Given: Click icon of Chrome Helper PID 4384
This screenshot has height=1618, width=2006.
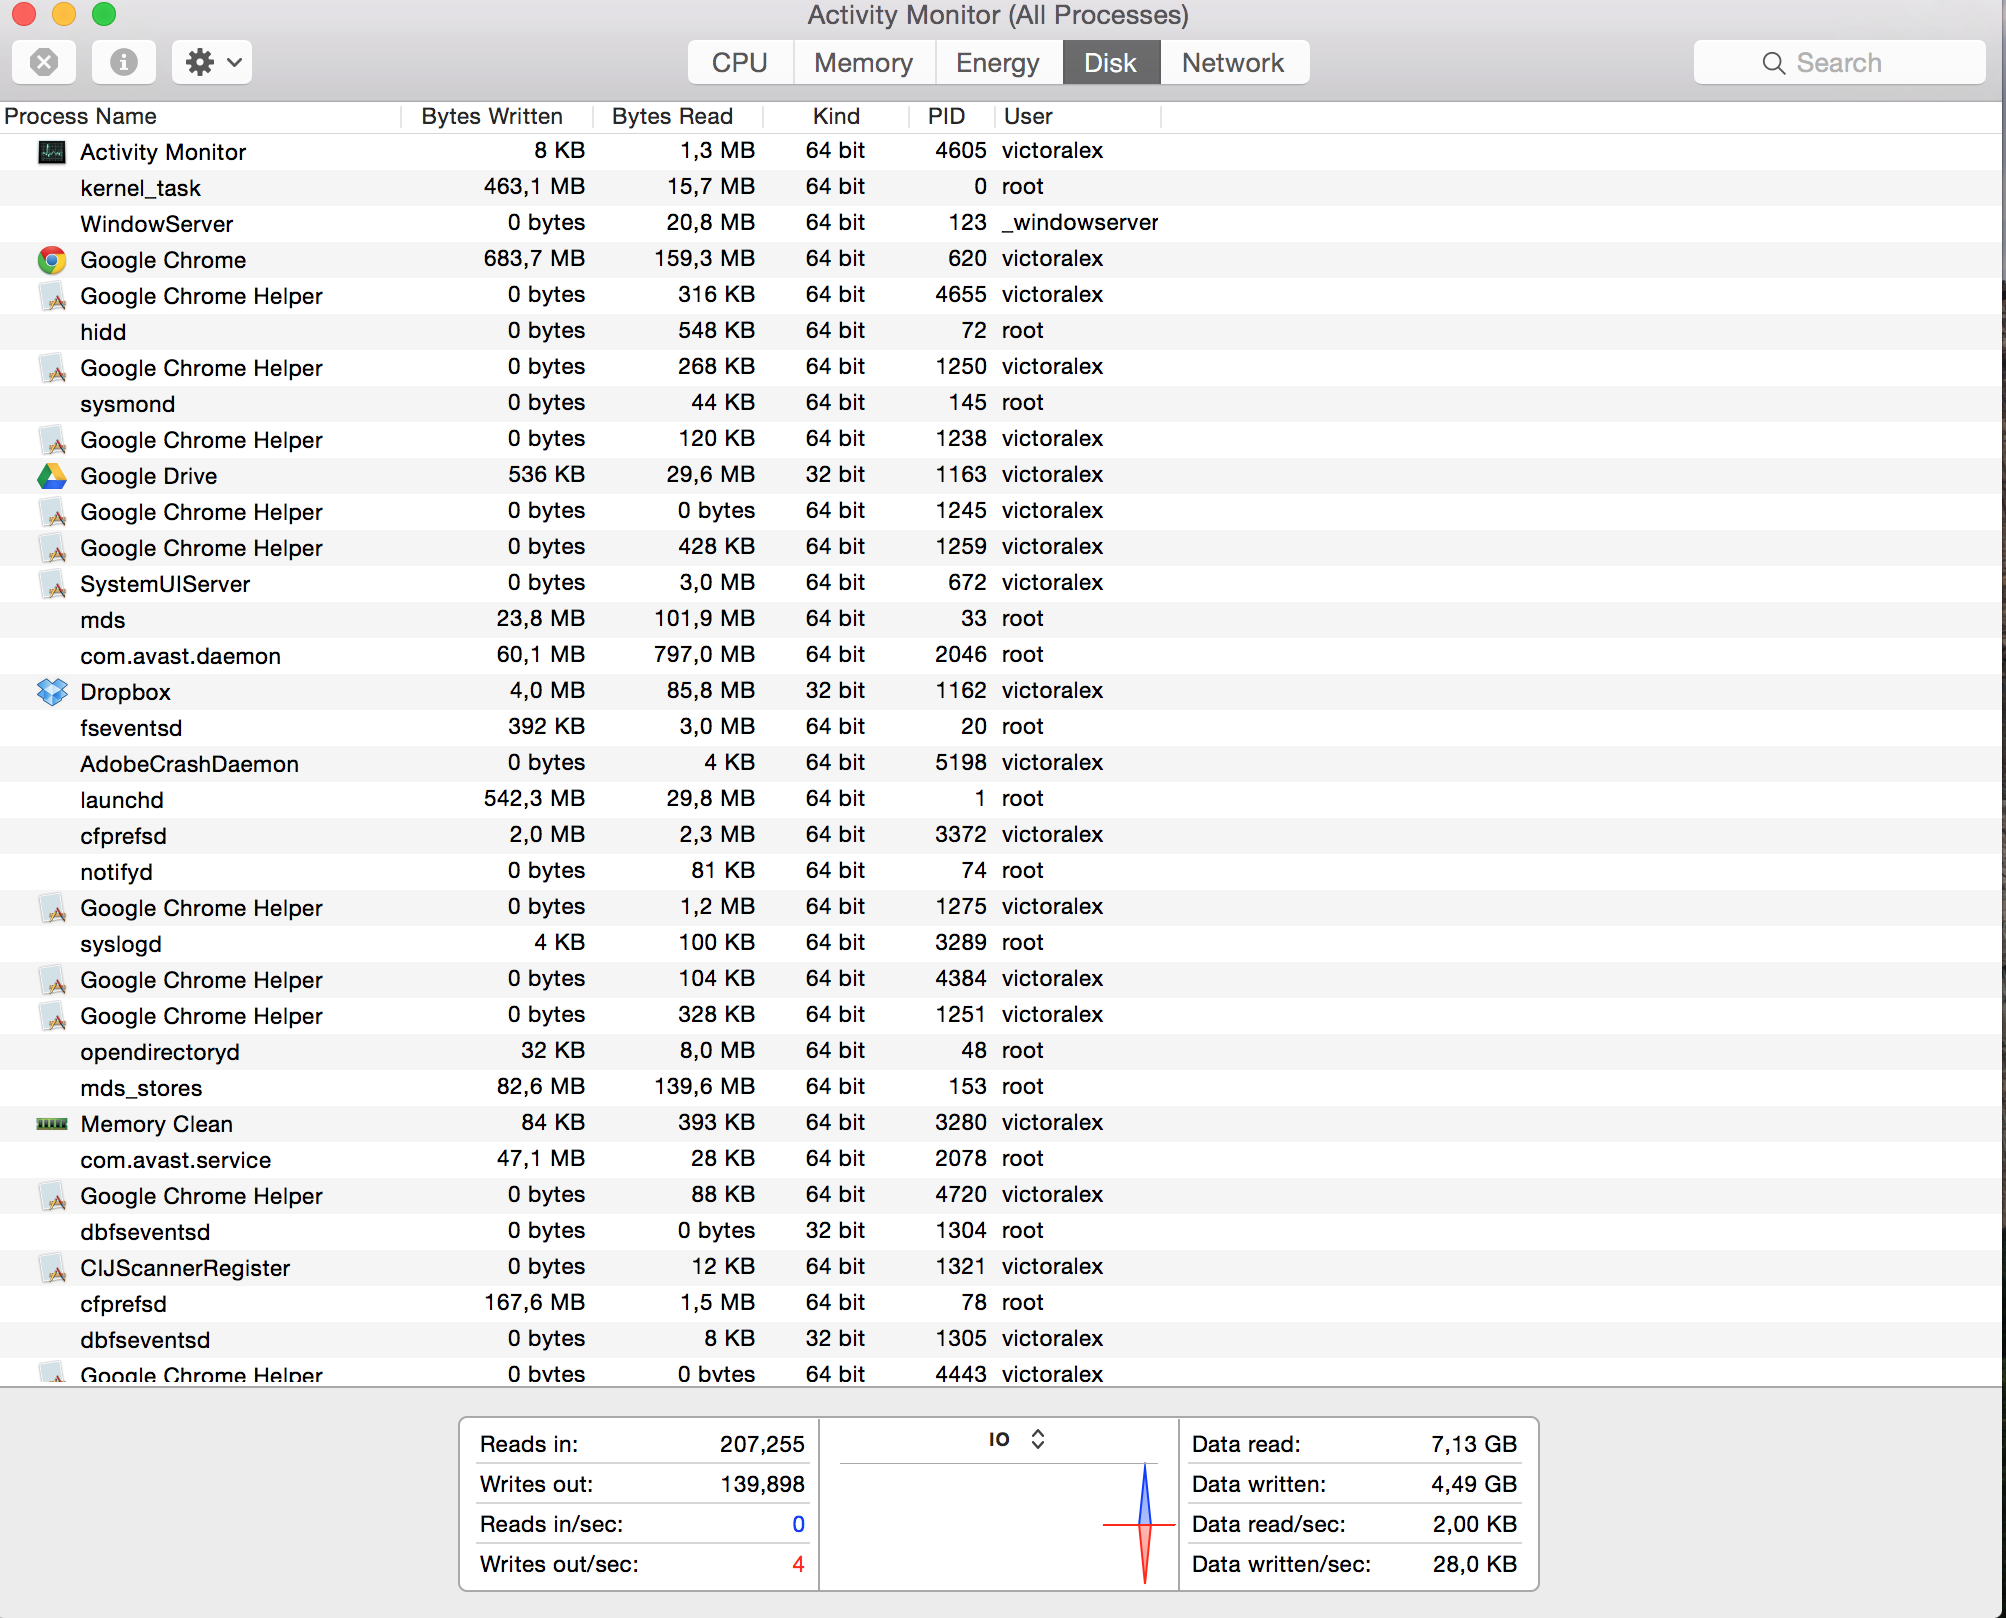Looking at the screenshot, I should click(x=52, y=980).
